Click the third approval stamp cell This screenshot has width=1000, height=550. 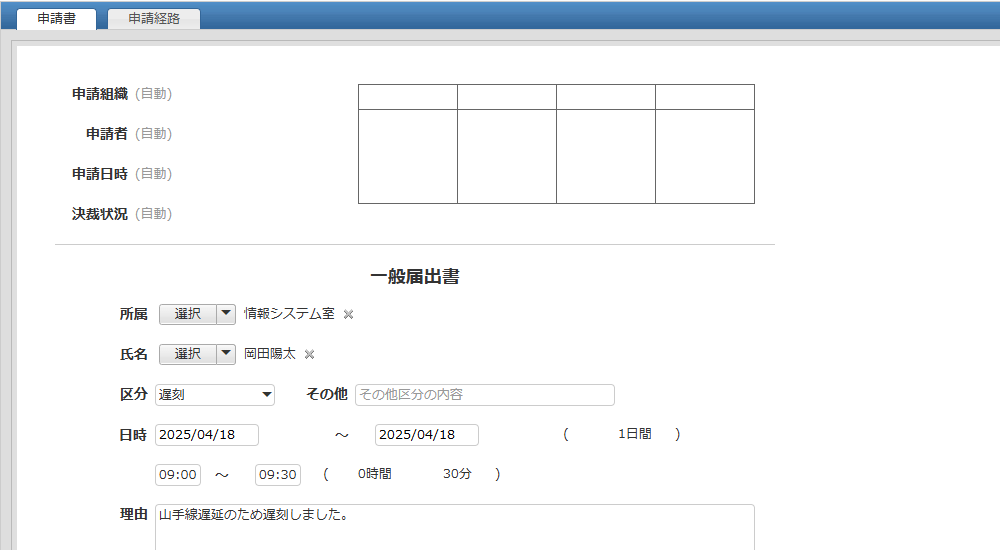tap(606, 156)
